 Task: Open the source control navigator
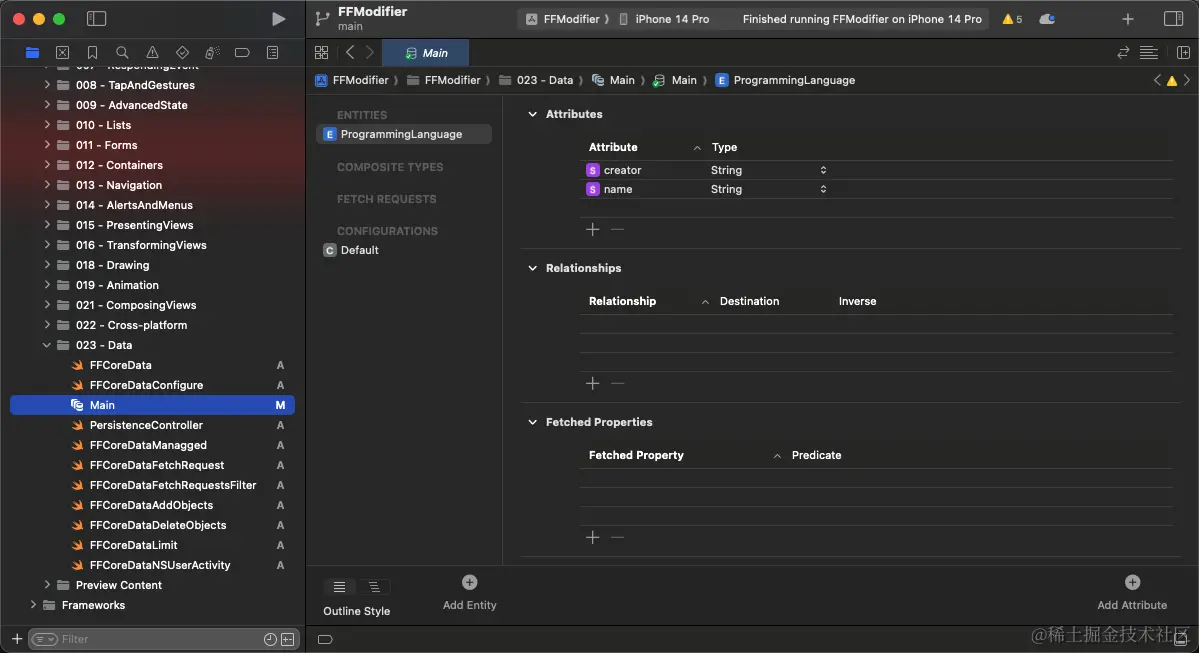[x=63, y=53]
